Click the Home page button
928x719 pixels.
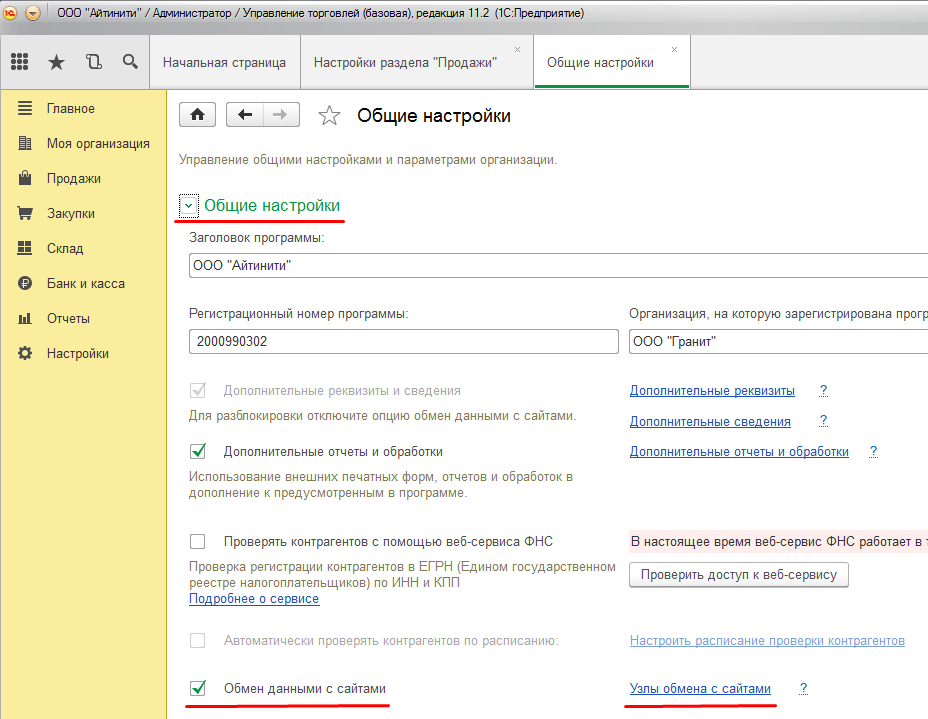pos(197,114)
